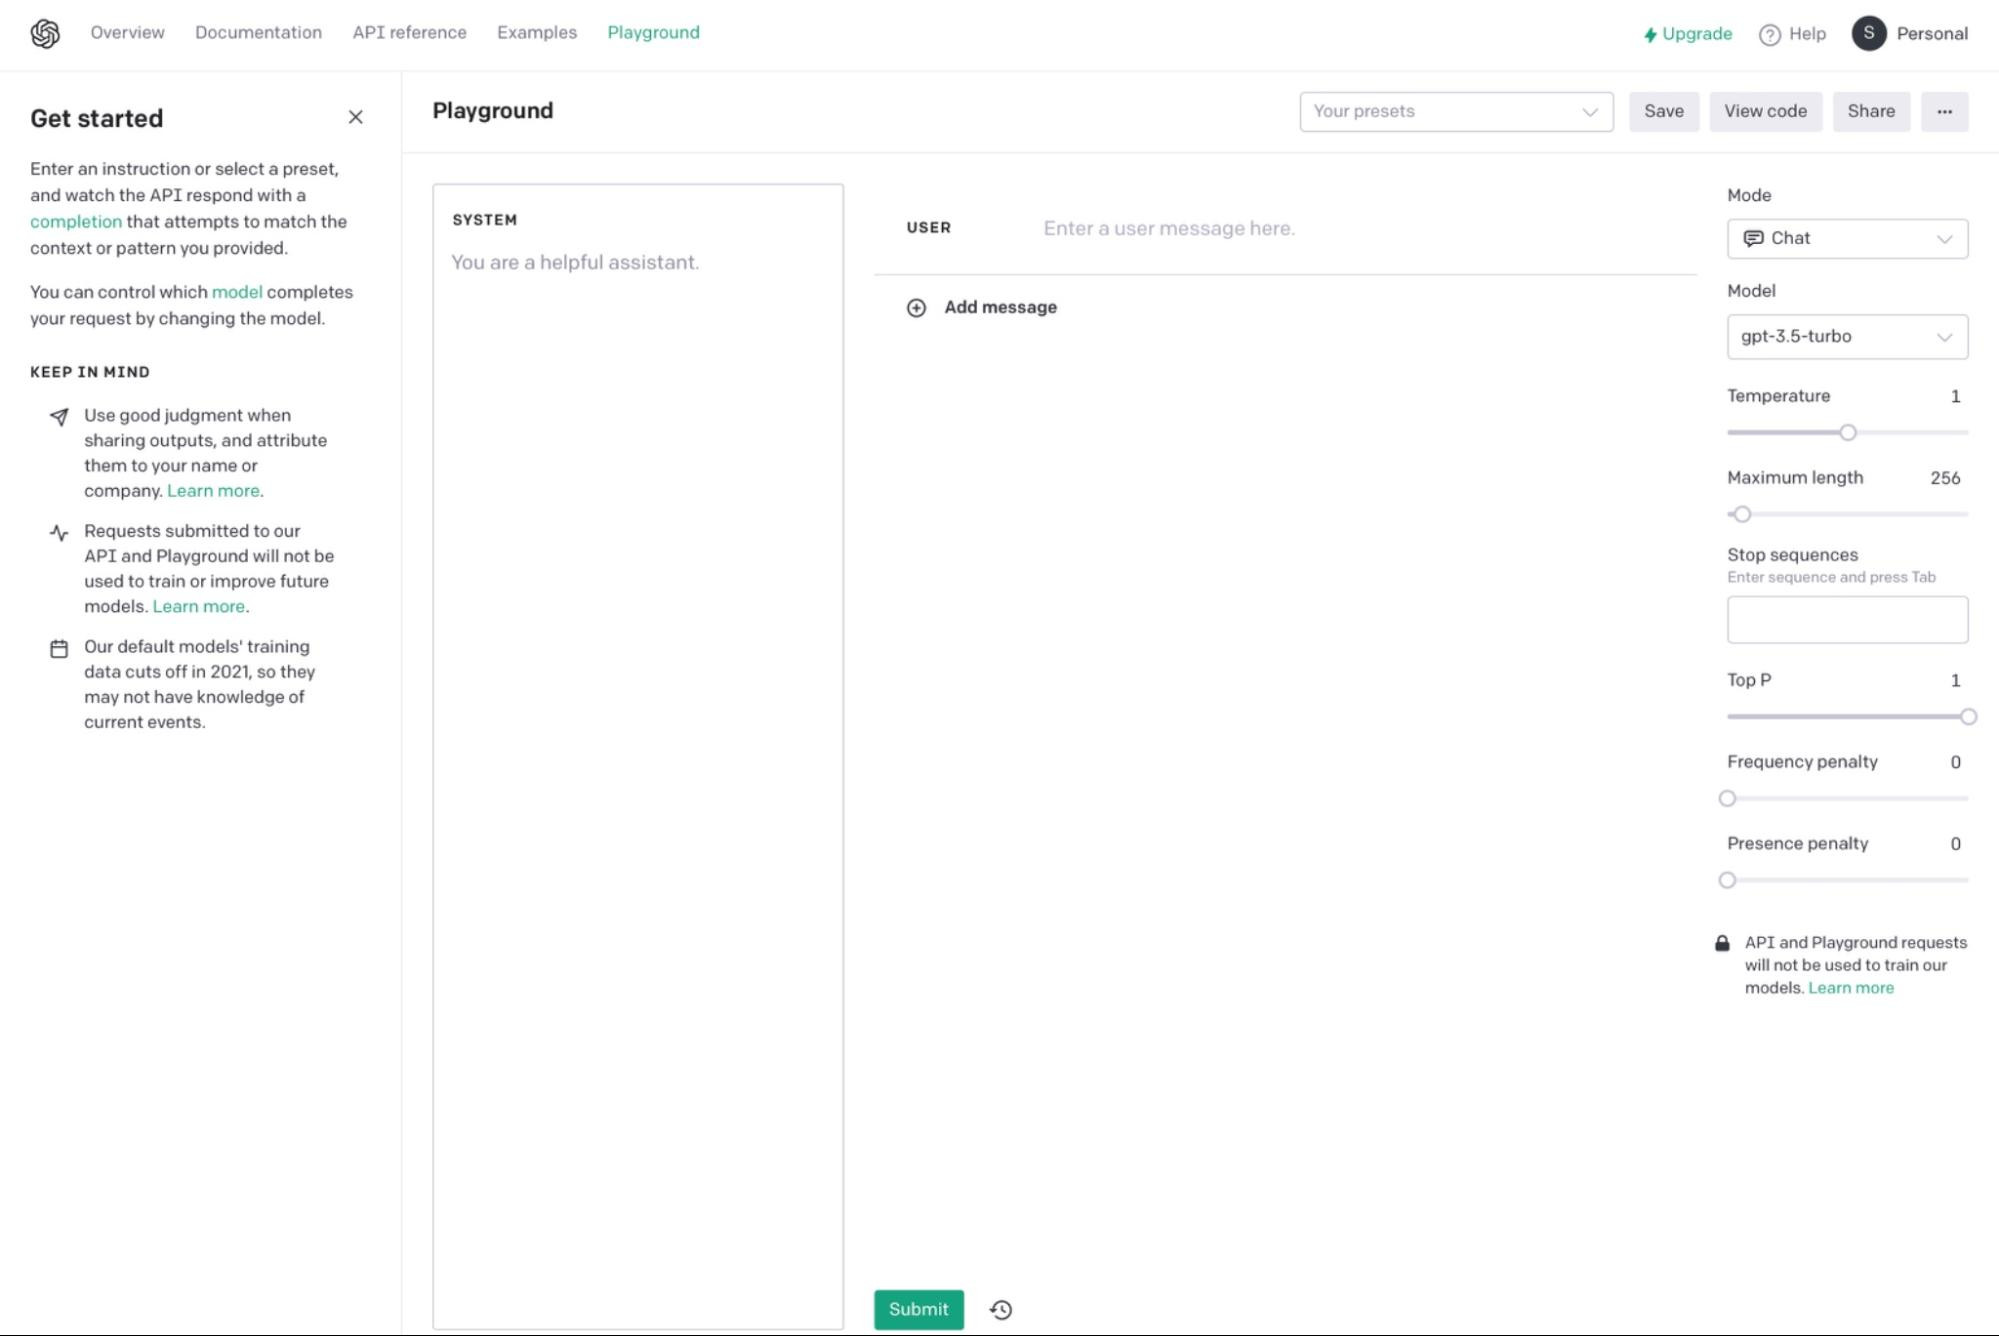Viewport: 1999px width, 1336px height.
Task: Open the gpt-3.5-turbo Model dropdown
Action: (1847, 337)
